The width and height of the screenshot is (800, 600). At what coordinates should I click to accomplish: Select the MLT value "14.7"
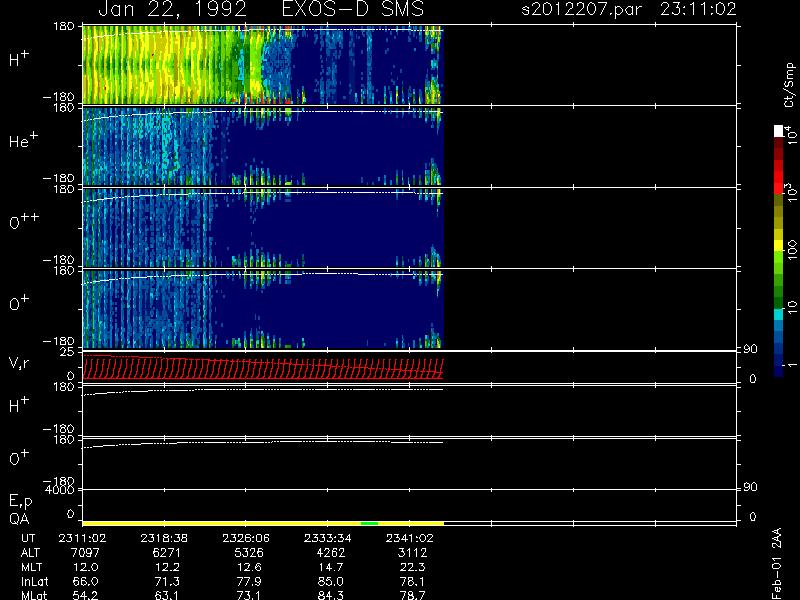pos(331,567)
